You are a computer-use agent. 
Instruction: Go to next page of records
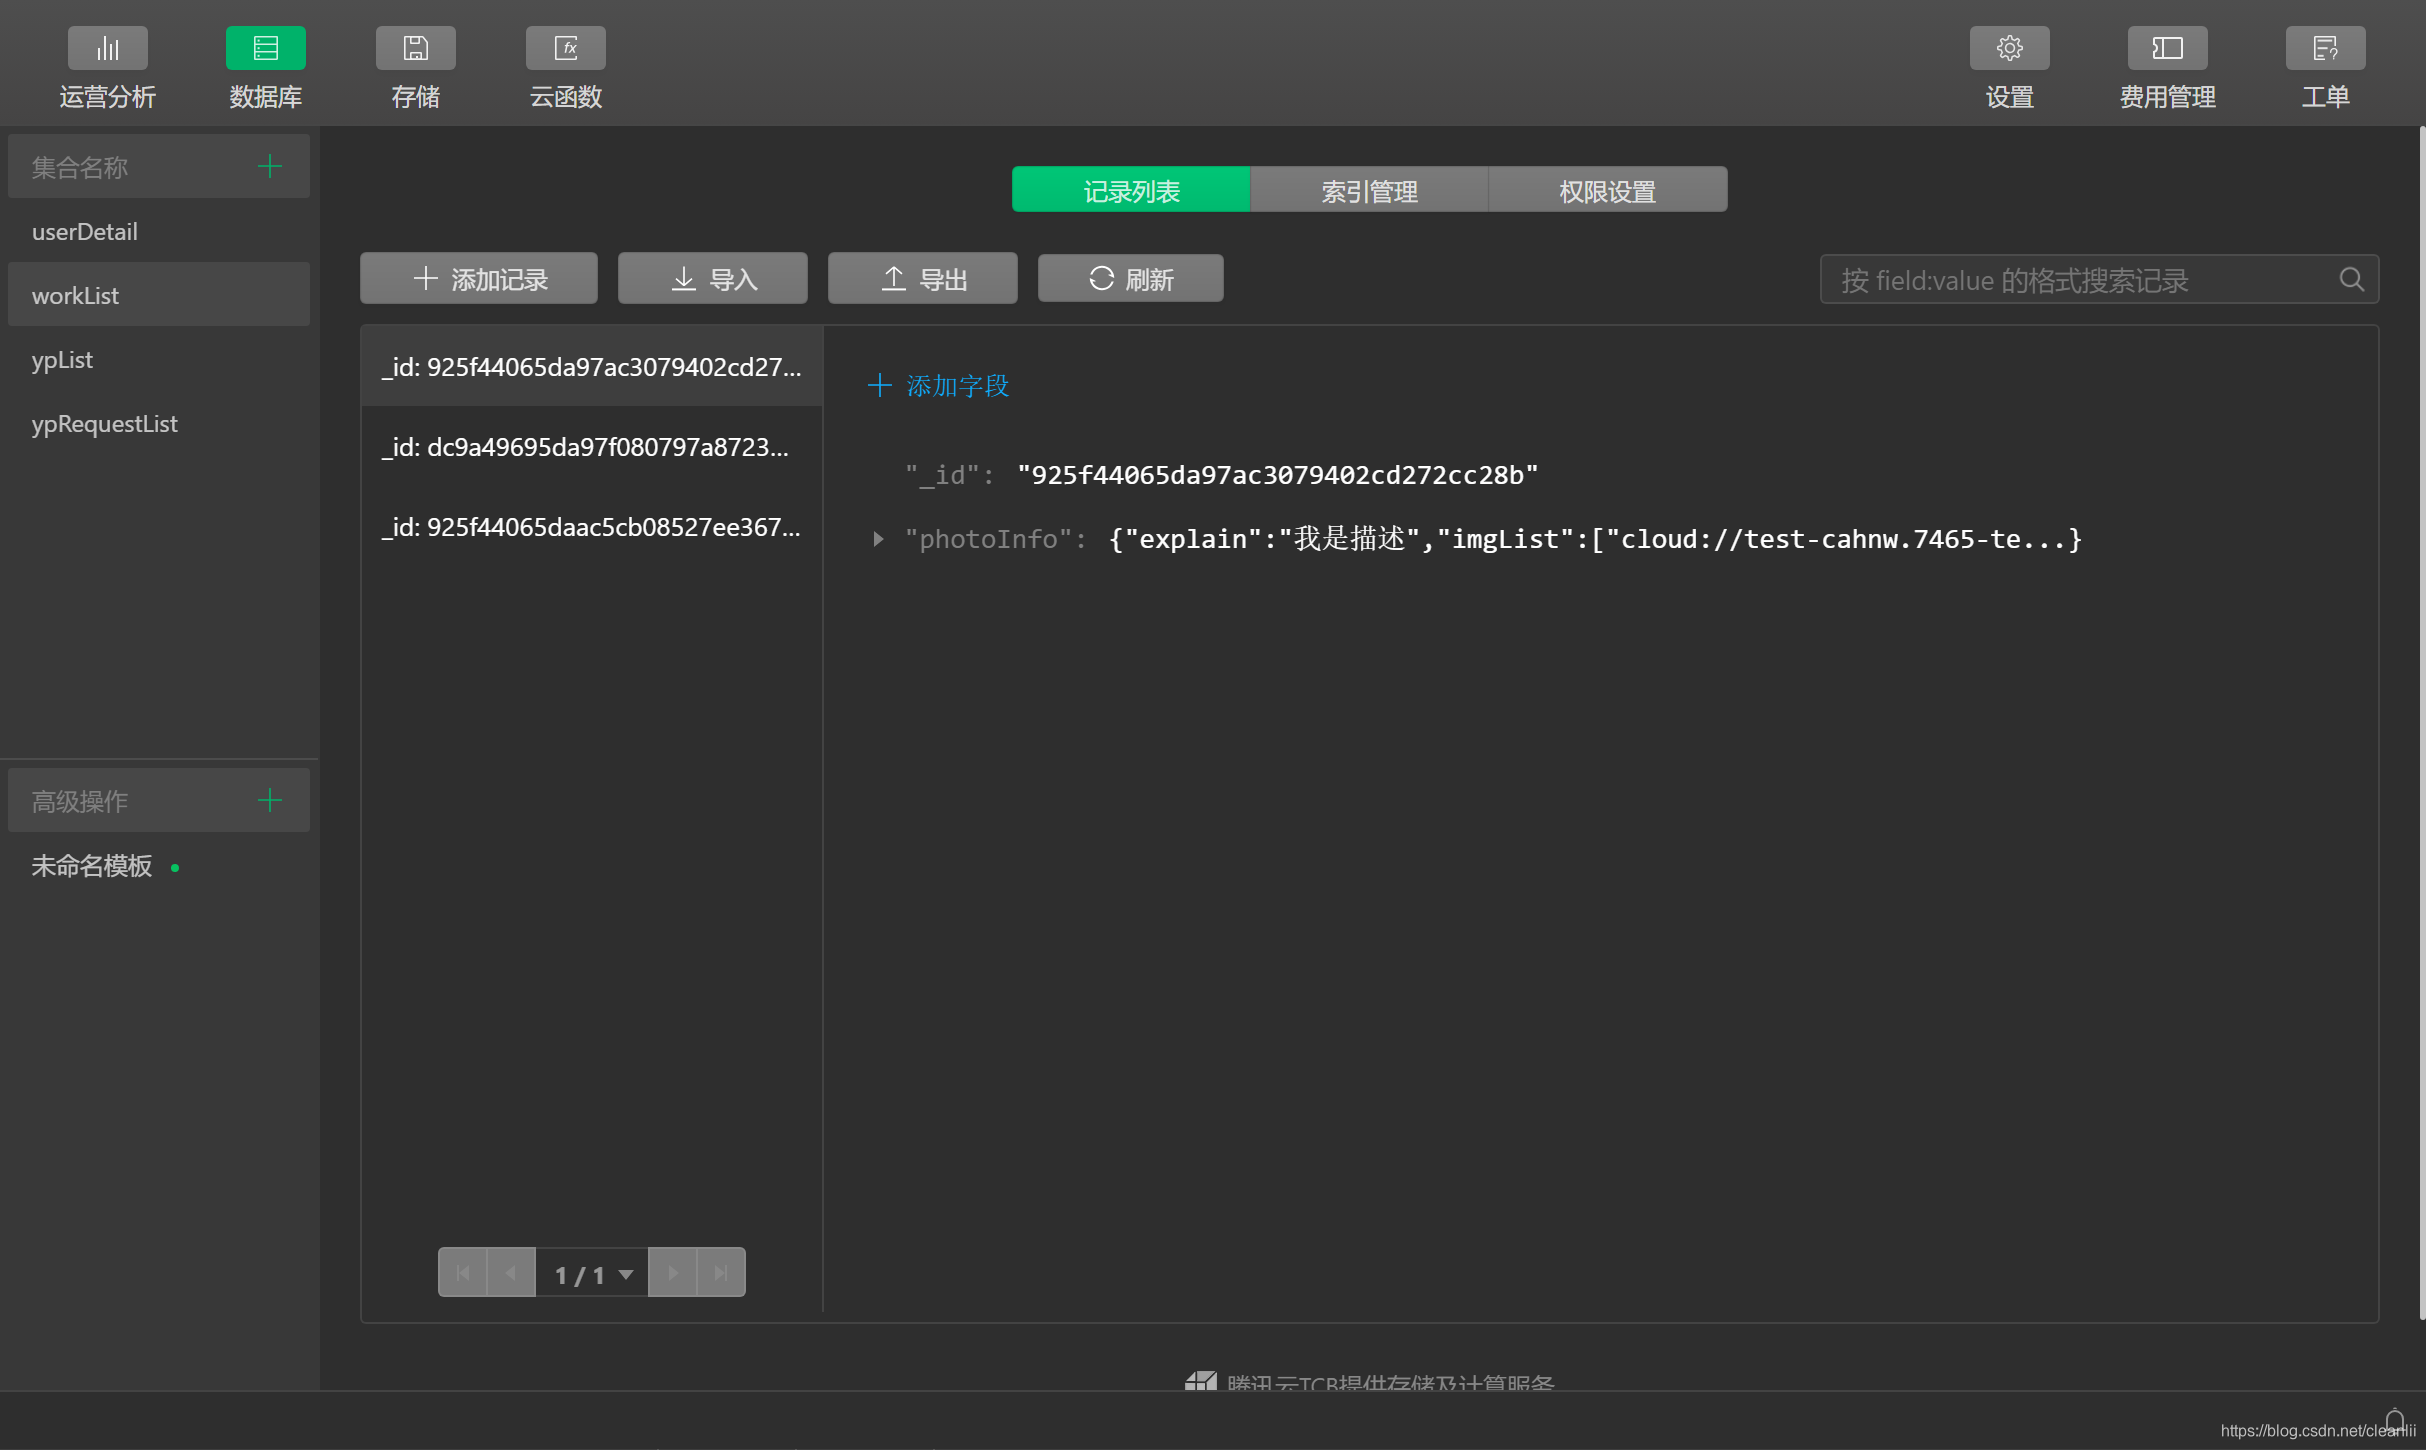(673, 1273)
